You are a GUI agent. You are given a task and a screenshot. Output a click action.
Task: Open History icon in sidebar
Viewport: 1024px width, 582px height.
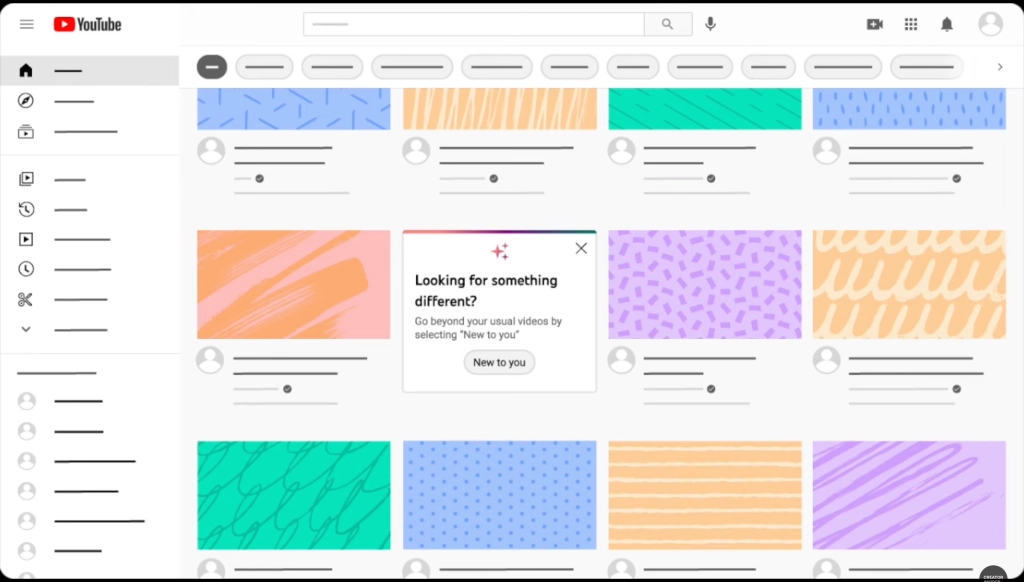coord(26,209)
